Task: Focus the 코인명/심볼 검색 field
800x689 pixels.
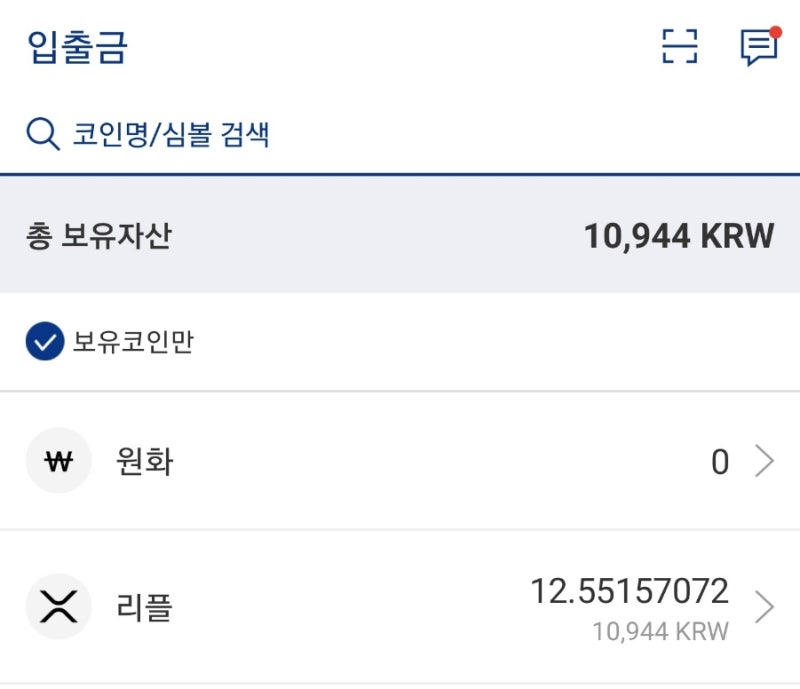Action: coord(400,134)
